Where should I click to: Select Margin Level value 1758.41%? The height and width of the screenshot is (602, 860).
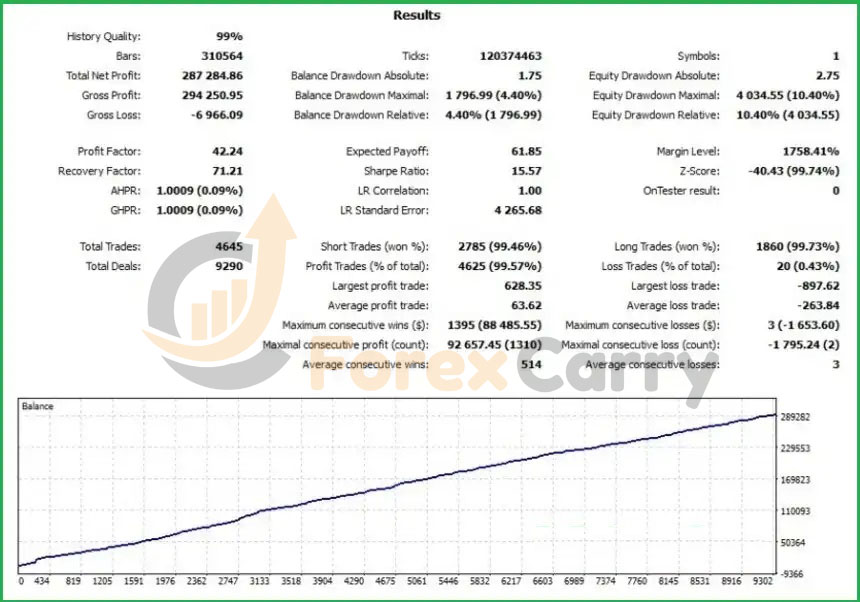pos(811,151)
